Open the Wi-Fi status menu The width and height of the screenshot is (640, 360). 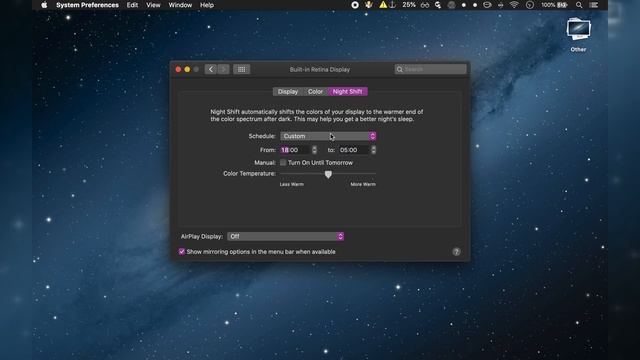[x=514, y=5]
